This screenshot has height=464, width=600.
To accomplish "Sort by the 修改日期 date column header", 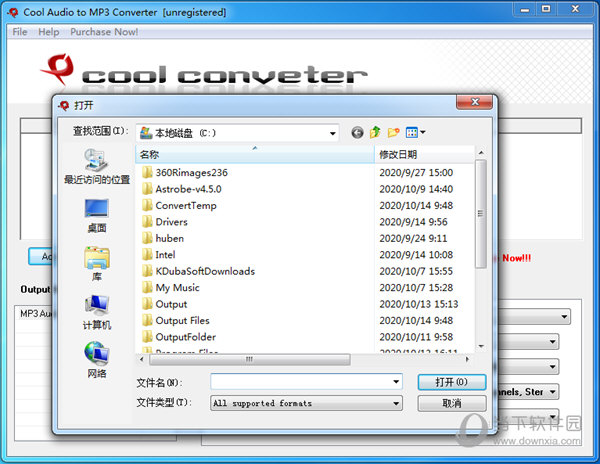I will pos(424,155).
